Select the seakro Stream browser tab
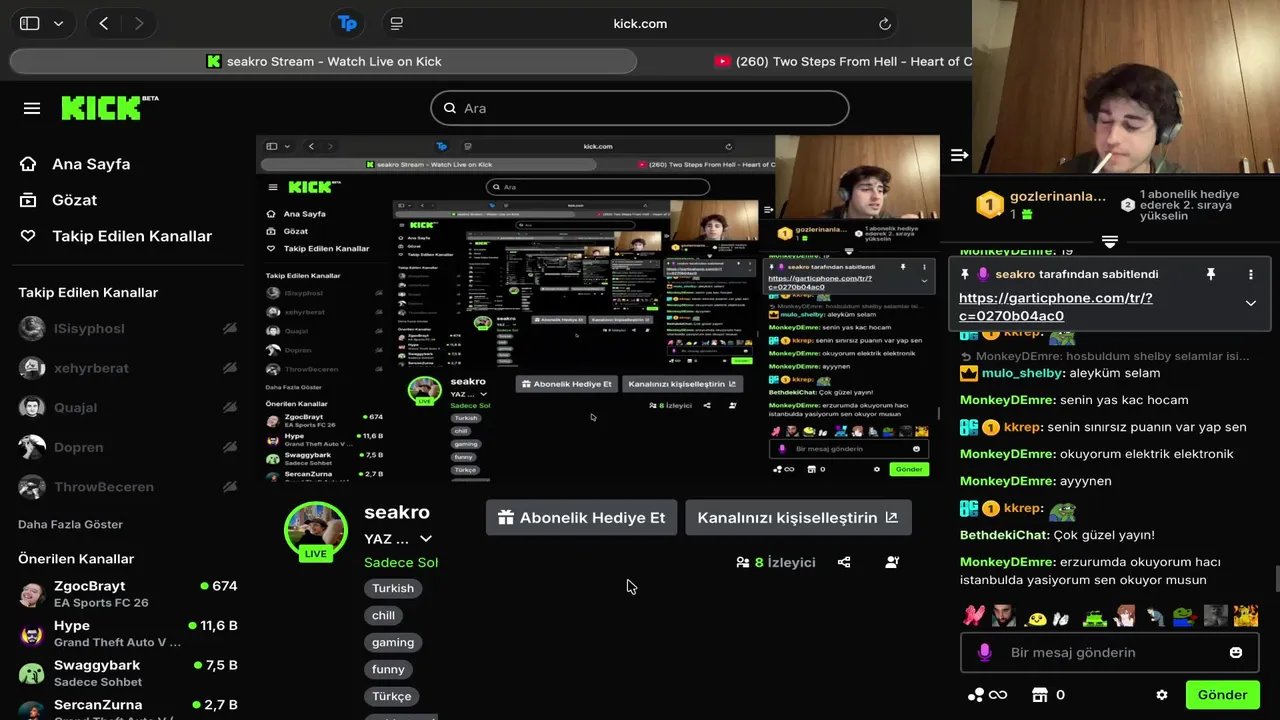1280x720 pixels. [323, 61]
